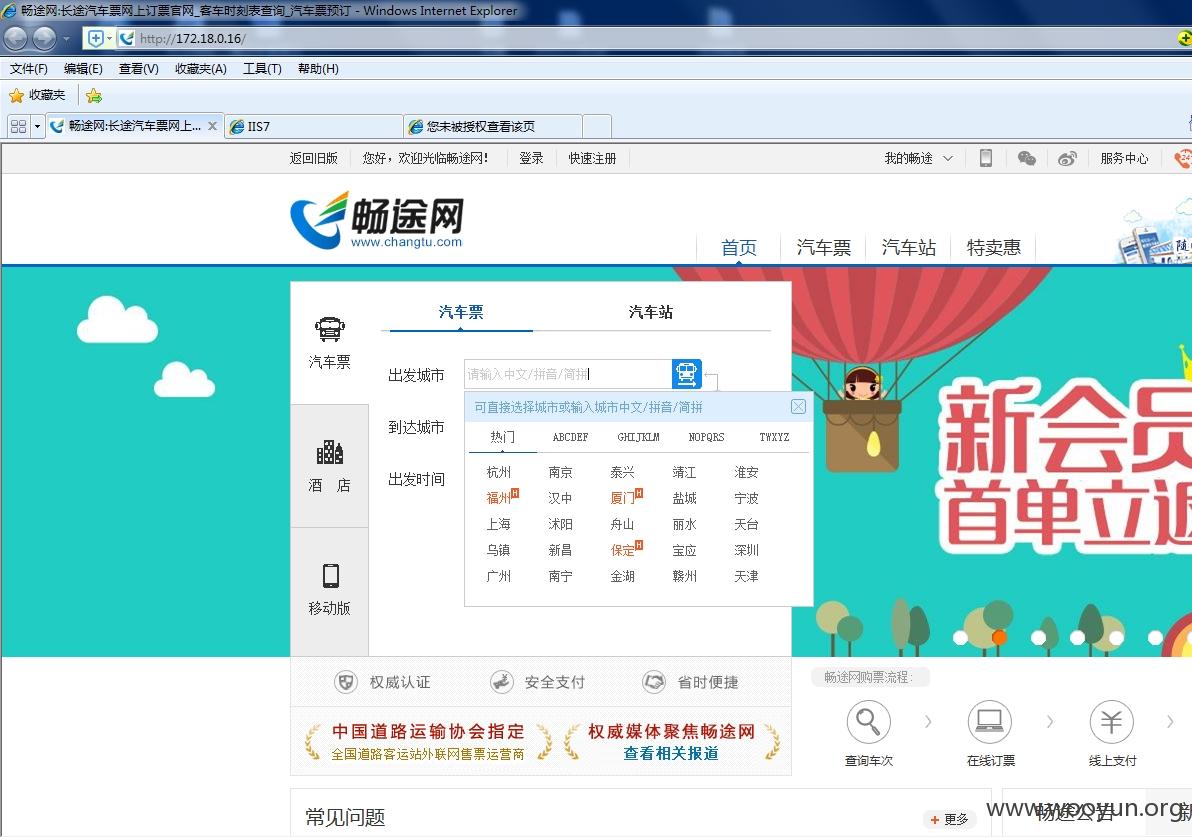Choose 深圳 from the city list
Screen dimensions: 1192x837
pos(747,550)
